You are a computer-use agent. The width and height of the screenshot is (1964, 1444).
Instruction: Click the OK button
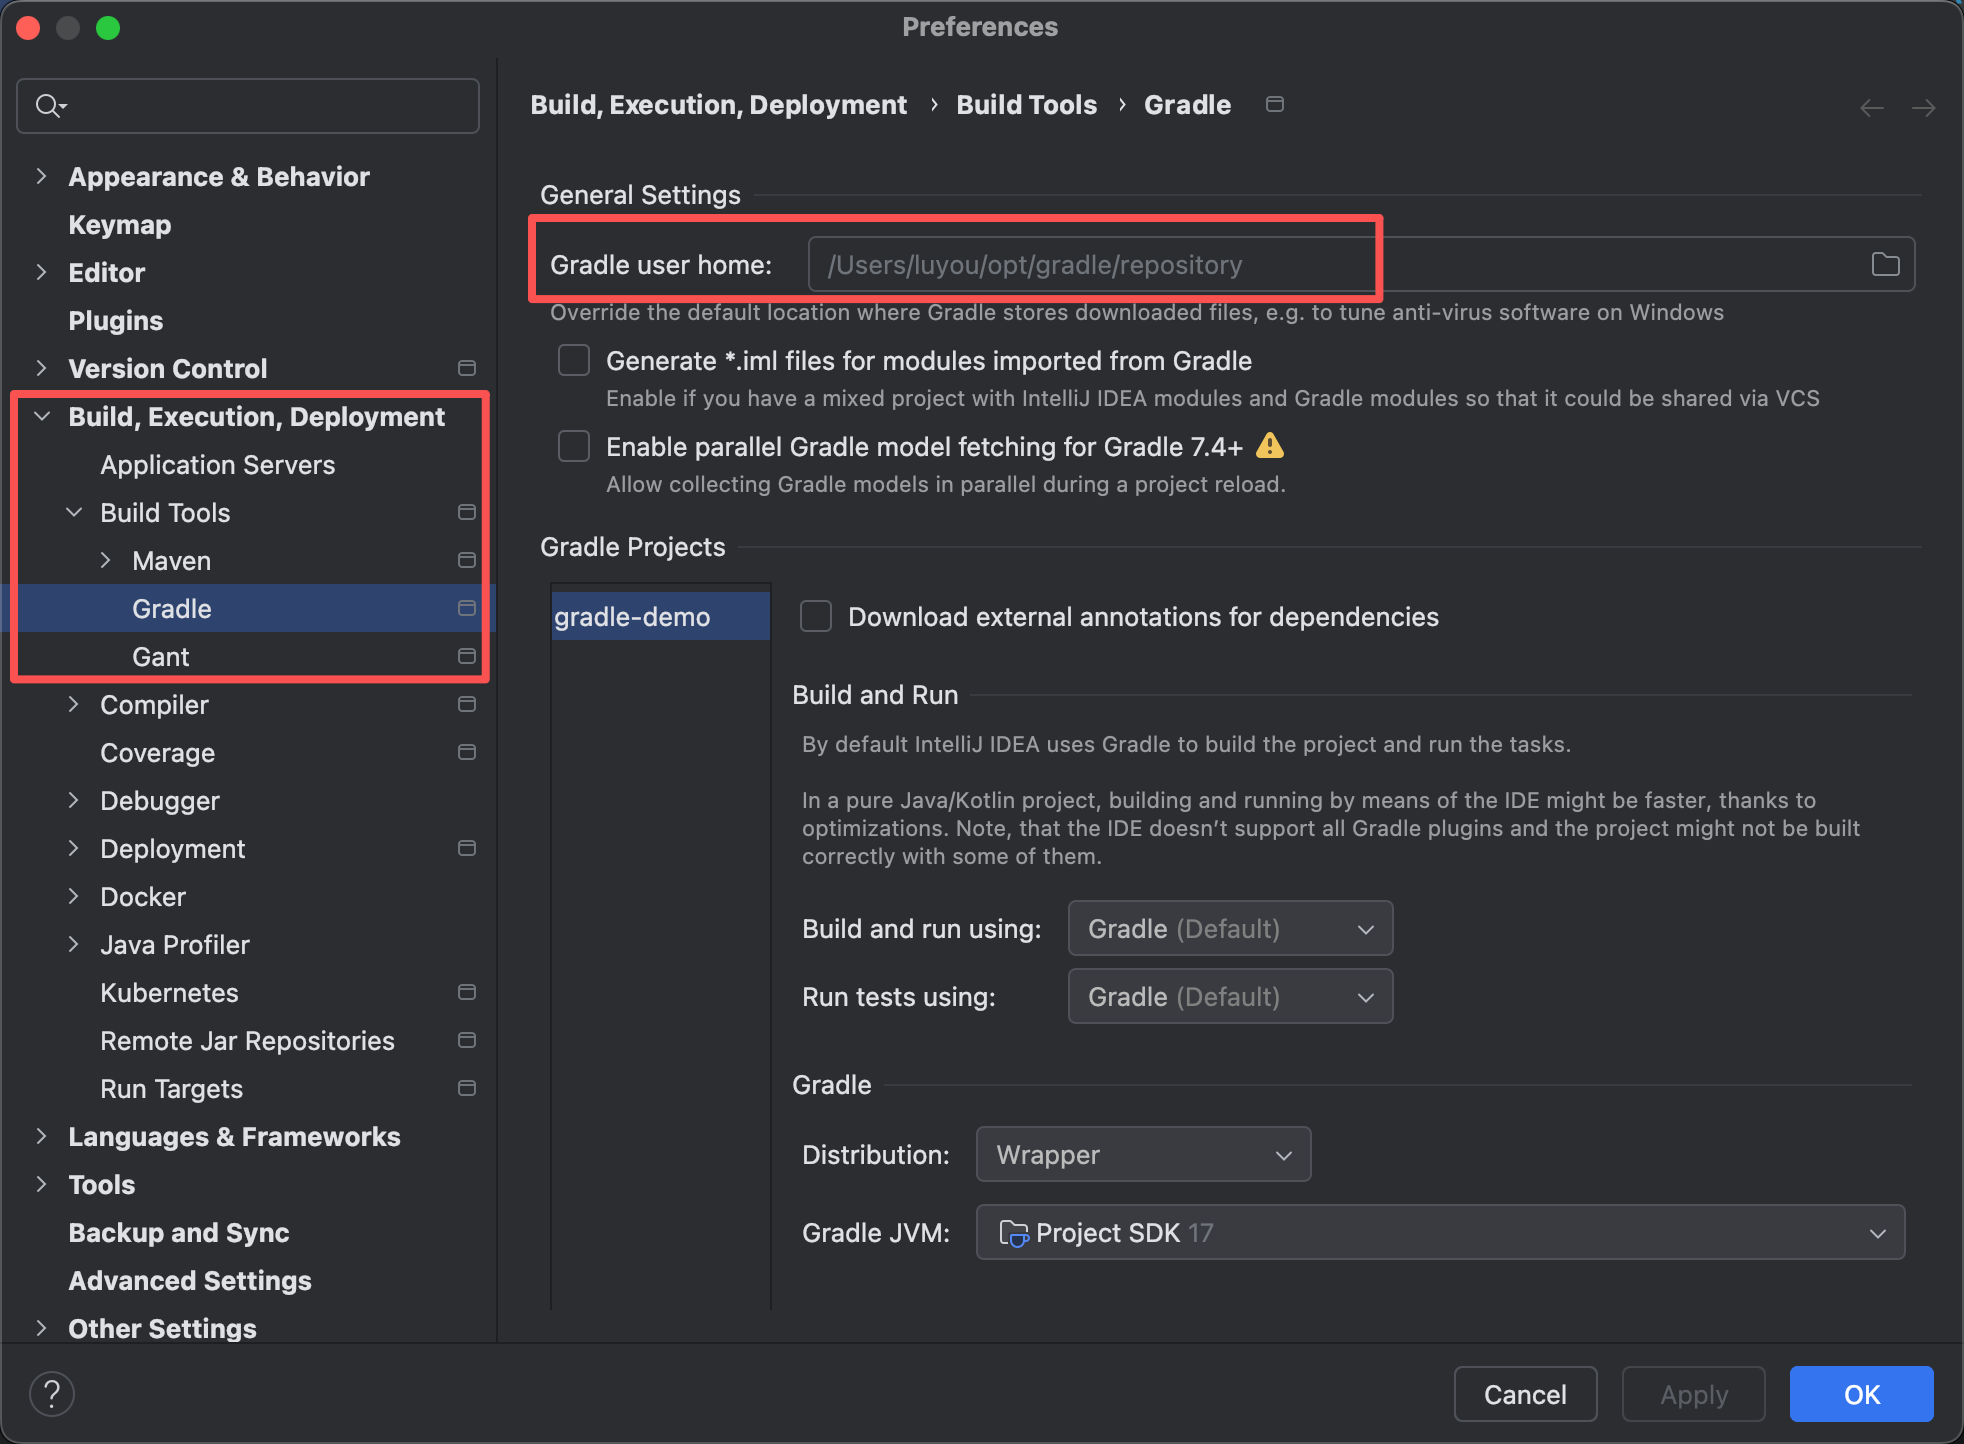point(1860,1394)
